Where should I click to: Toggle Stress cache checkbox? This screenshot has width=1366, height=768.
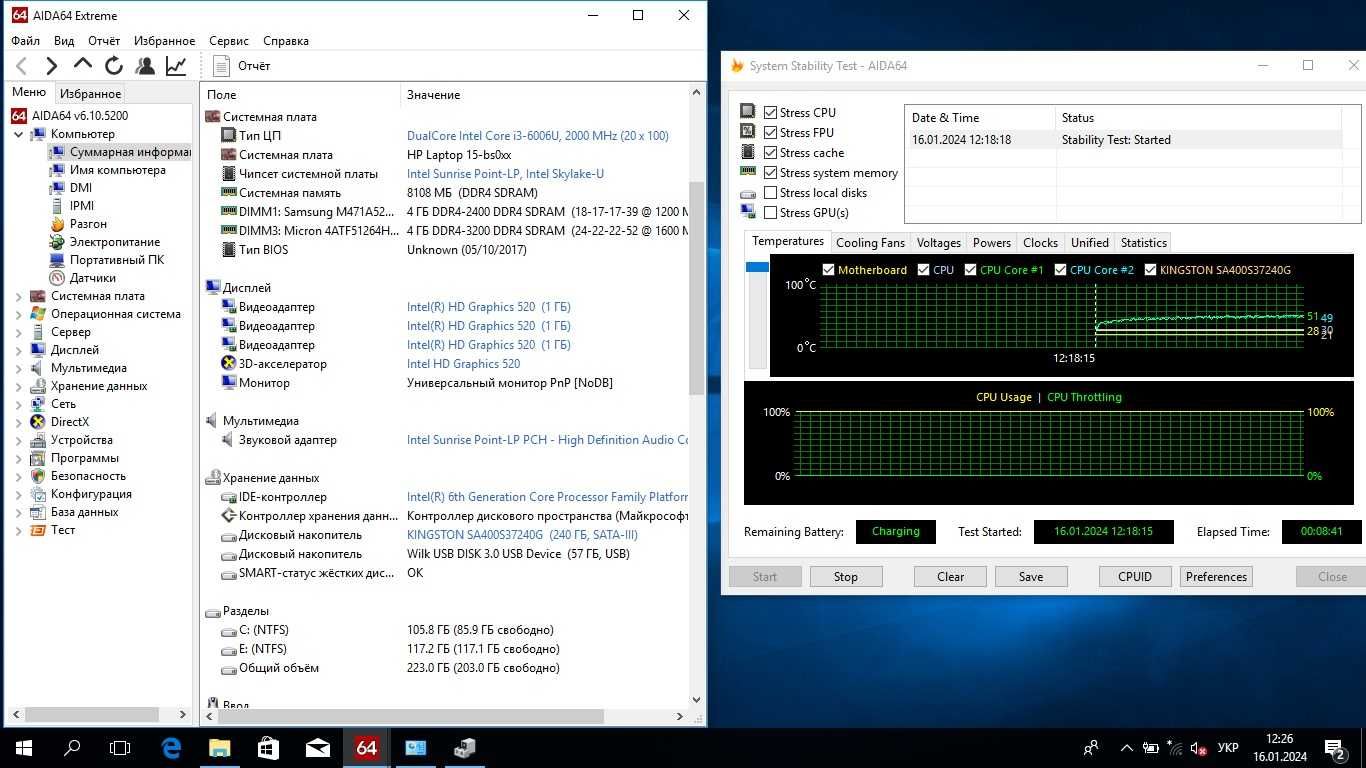[770, 153]
